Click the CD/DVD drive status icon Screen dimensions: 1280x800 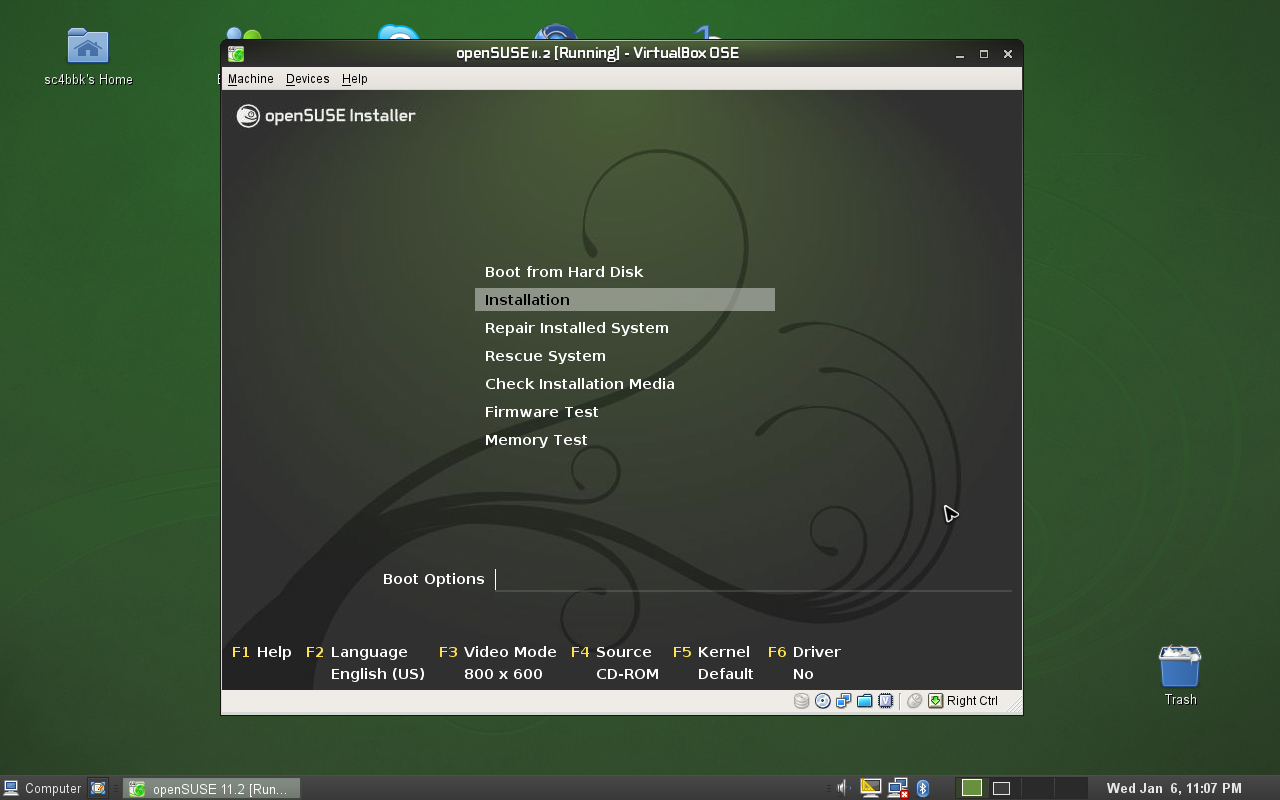823,701
